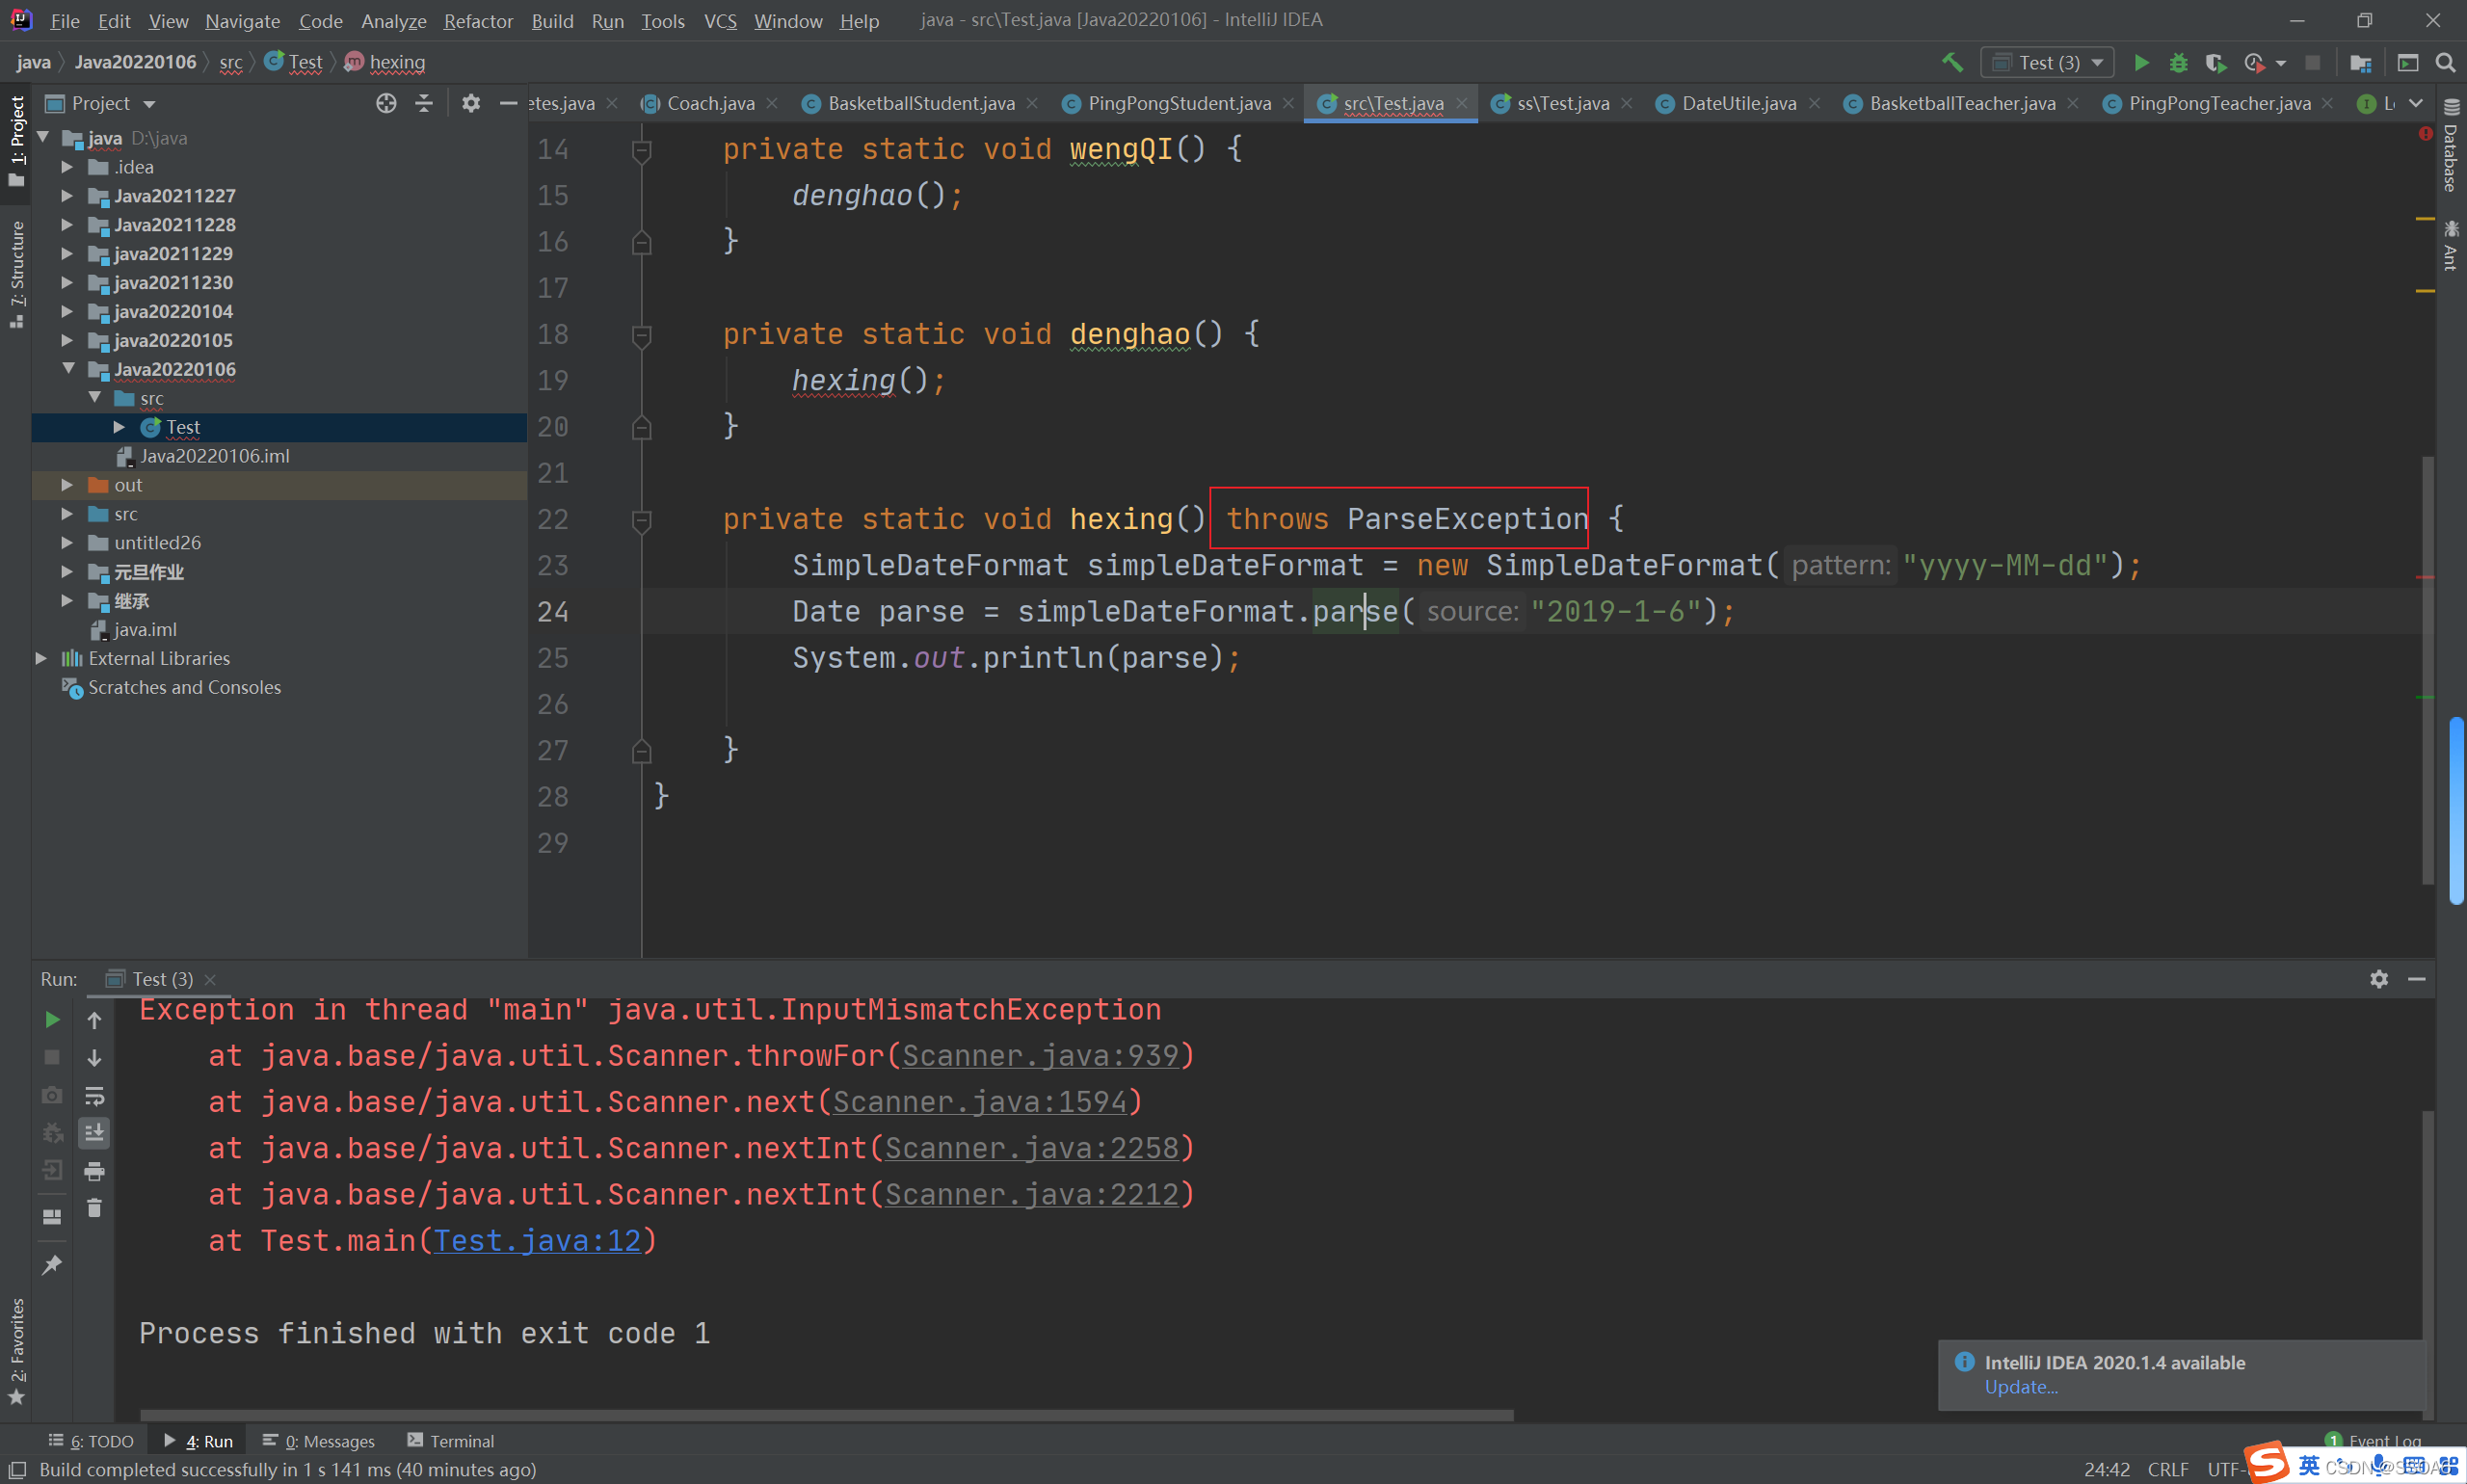Viewport: 2467px width, 1484px height.
Task: Click the Debug run configuration icon
Action: click(x=2178, y=62)
